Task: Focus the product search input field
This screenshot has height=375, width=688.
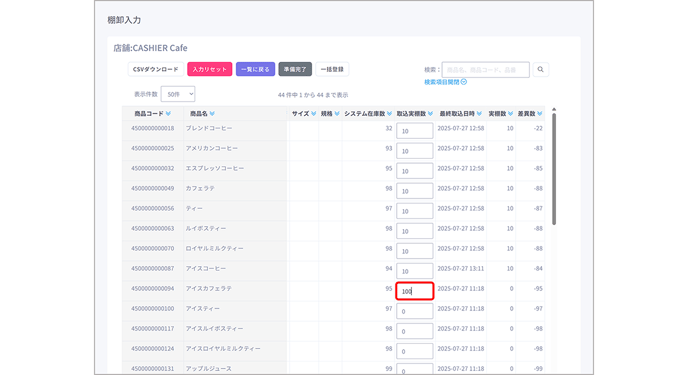Action: [486, 69]
